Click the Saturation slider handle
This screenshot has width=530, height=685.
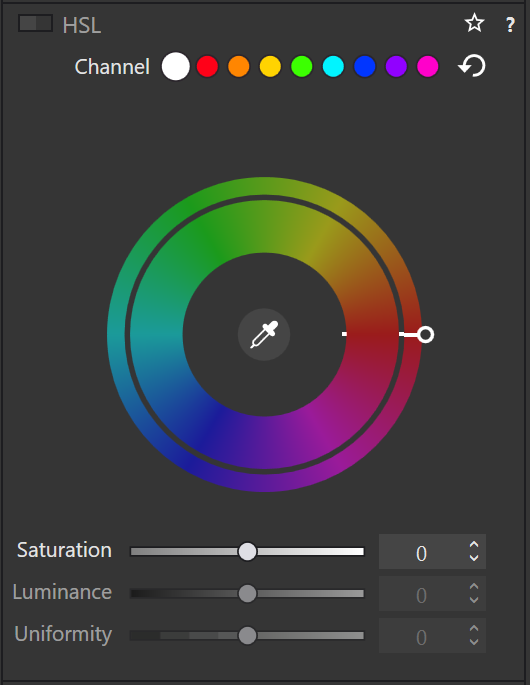pyautogui.click(x=247, y=551)
